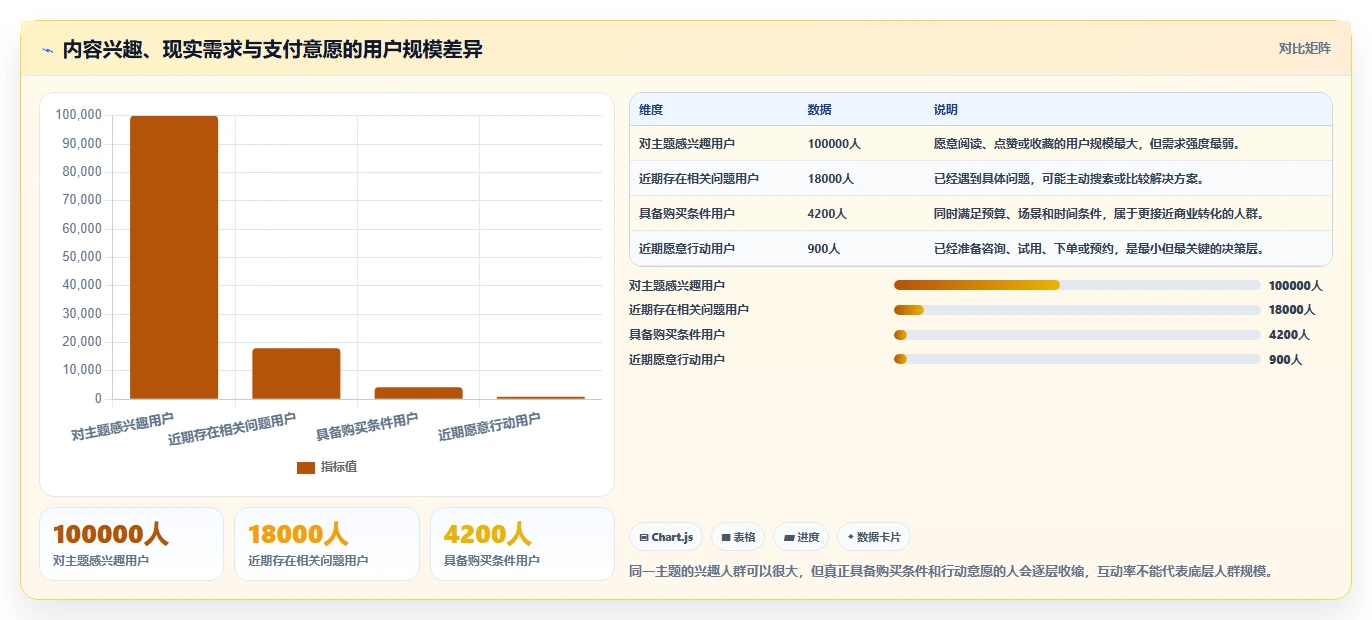
Task: Click the progress bar for 具备购买条件用户
Action: 1077,335
